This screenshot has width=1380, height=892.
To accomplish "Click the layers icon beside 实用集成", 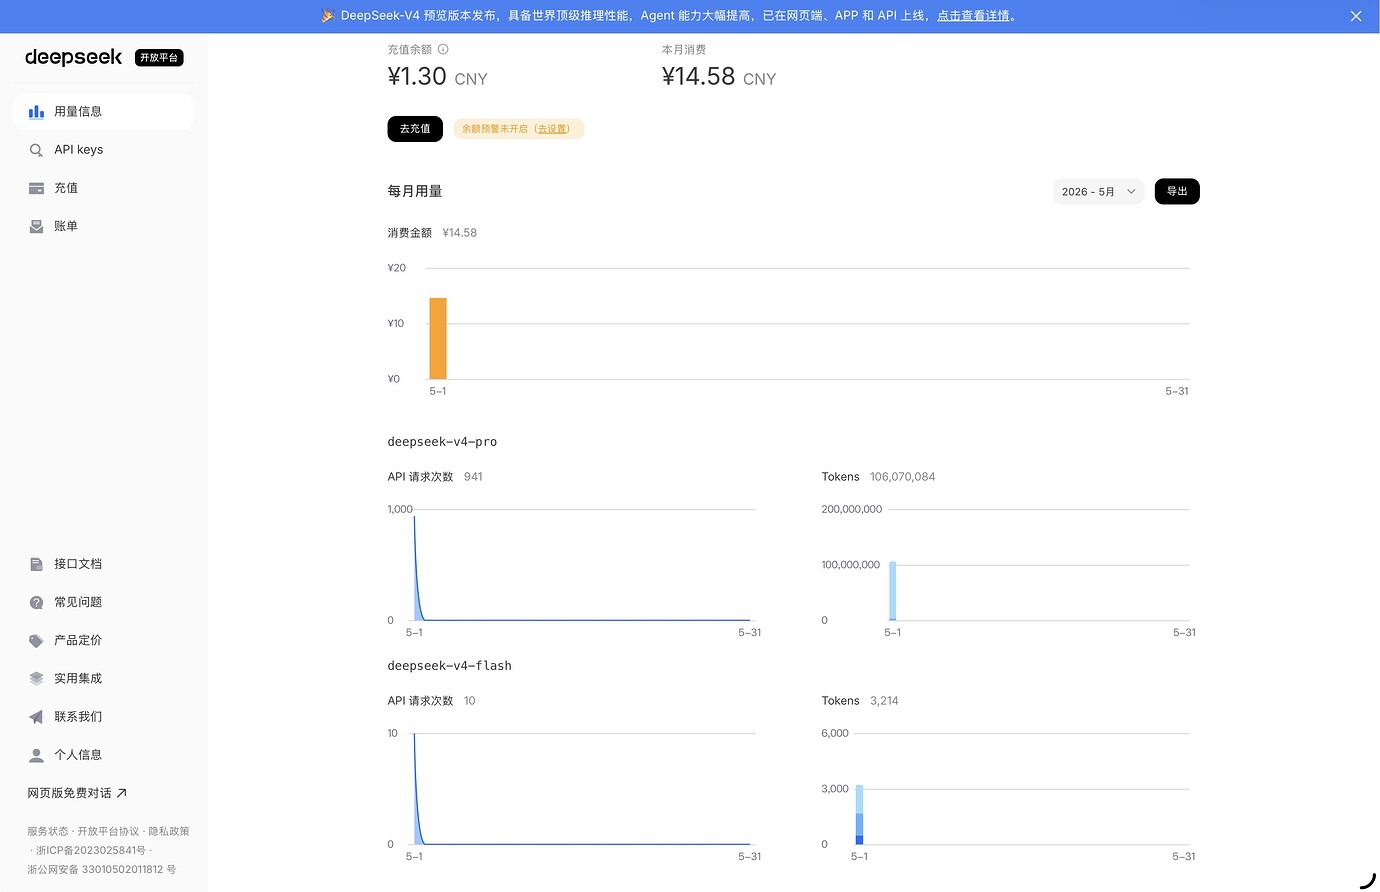I will pyautogui.click(x=36, y=678).
